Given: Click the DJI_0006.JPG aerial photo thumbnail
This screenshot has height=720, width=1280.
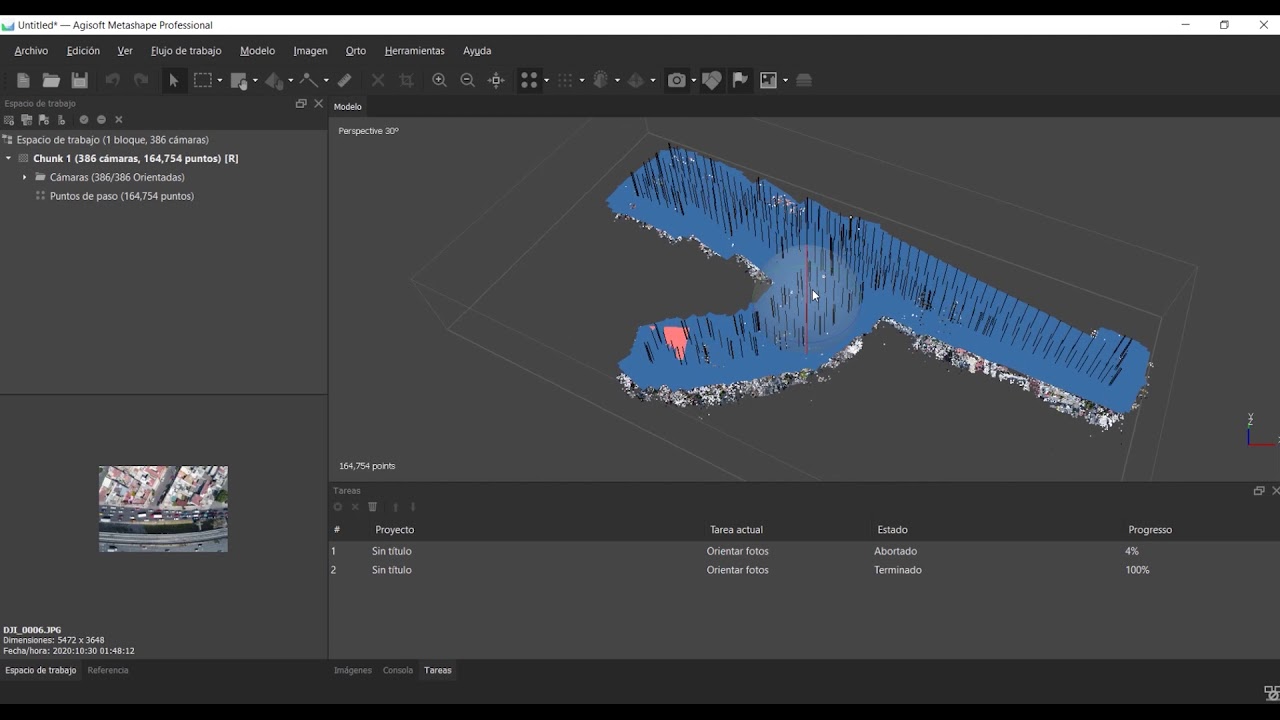Looking at the screenshot, I should click(163, 509).
